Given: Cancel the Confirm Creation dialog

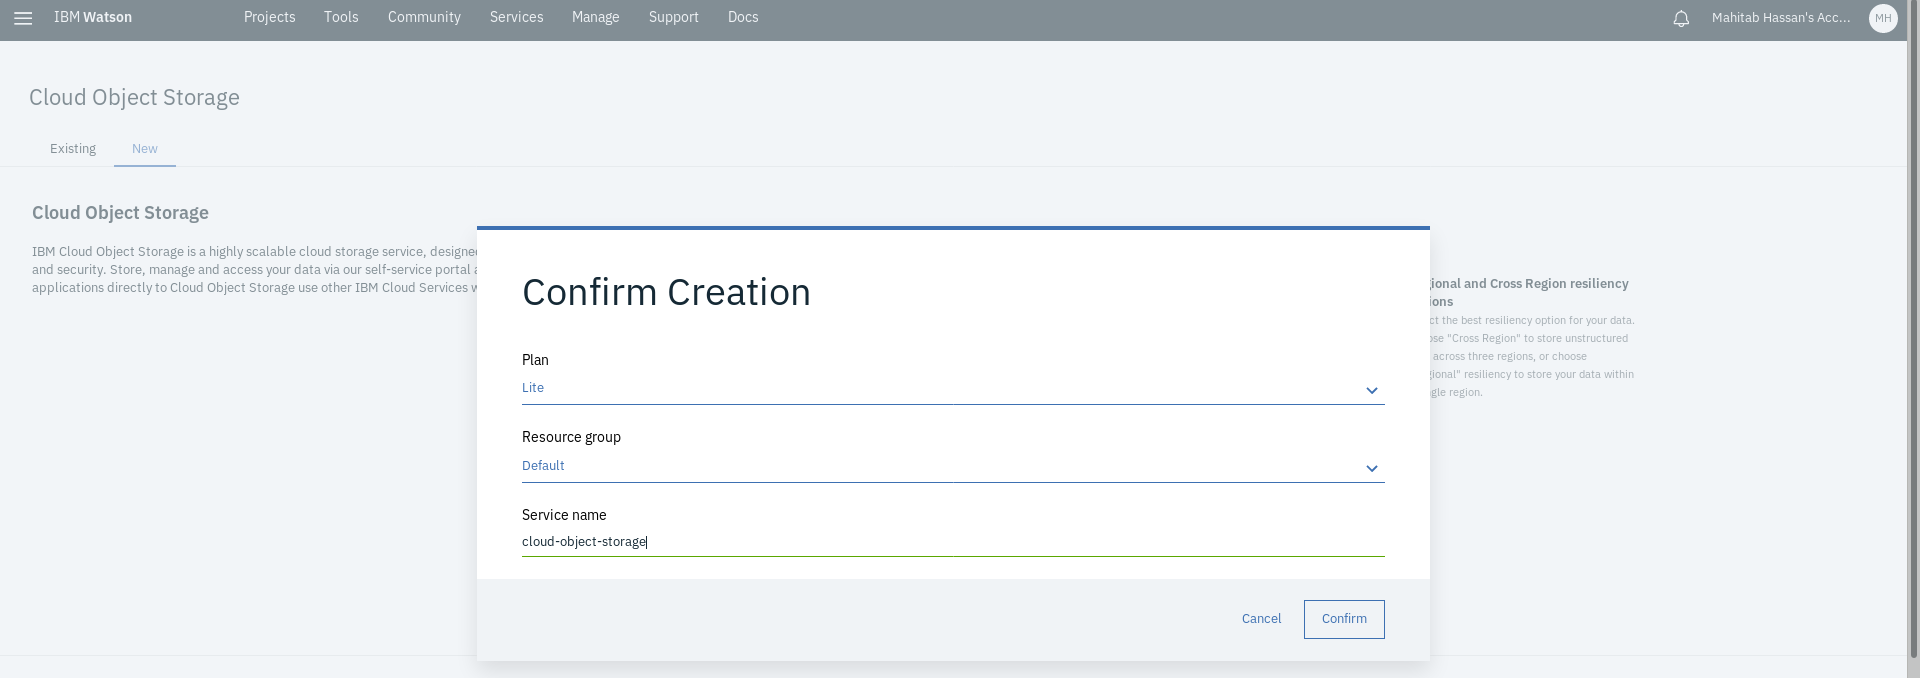Looking at the screenshot, I should tap(1261, 619).
